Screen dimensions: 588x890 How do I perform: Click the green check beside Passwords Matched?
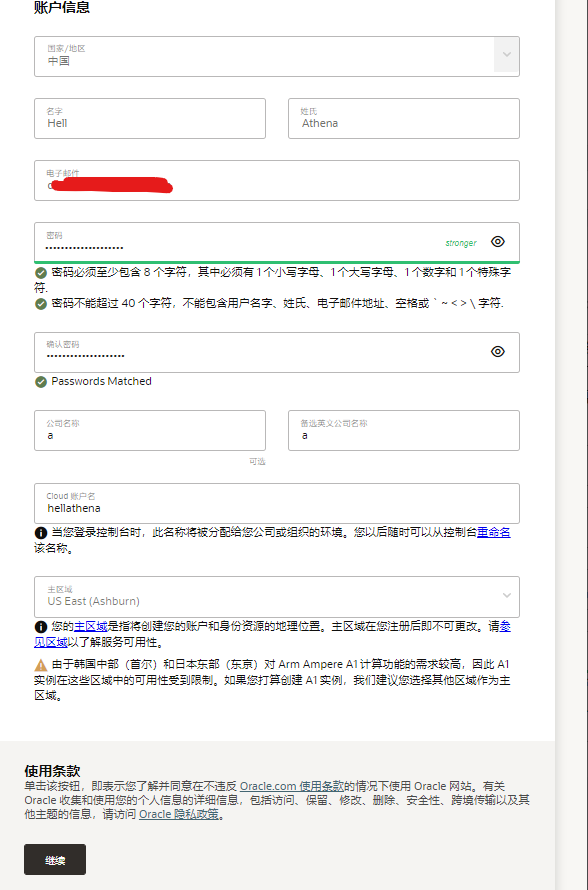pyautogui.click(x=41, y=382)
